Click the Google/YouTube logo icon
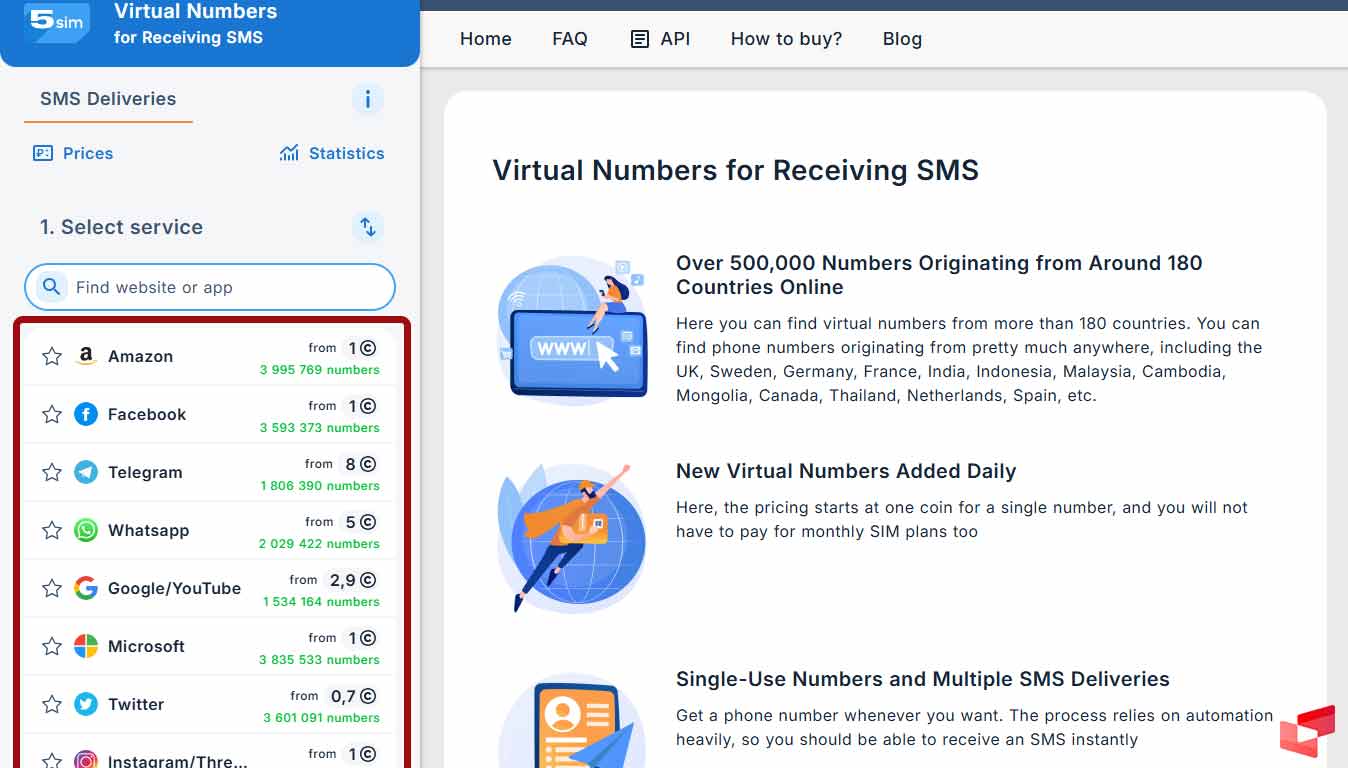This screenshot has height=768, width=1348. coord(86,588)
